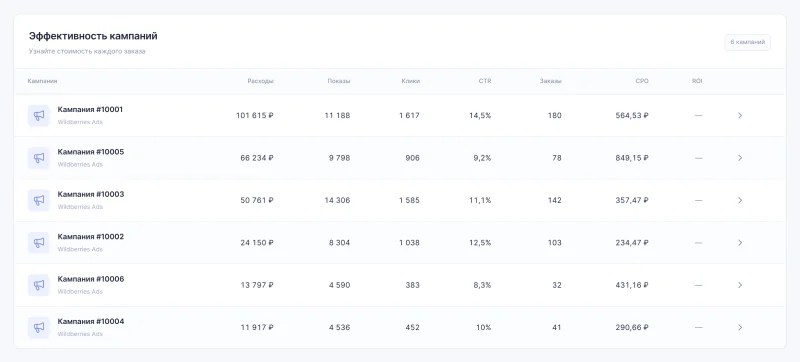This screenshot has height=362, width=800.
Task: Click the megaphone icon for Кампания #10005
Action: pyautogui.click(x=39, y=158)
